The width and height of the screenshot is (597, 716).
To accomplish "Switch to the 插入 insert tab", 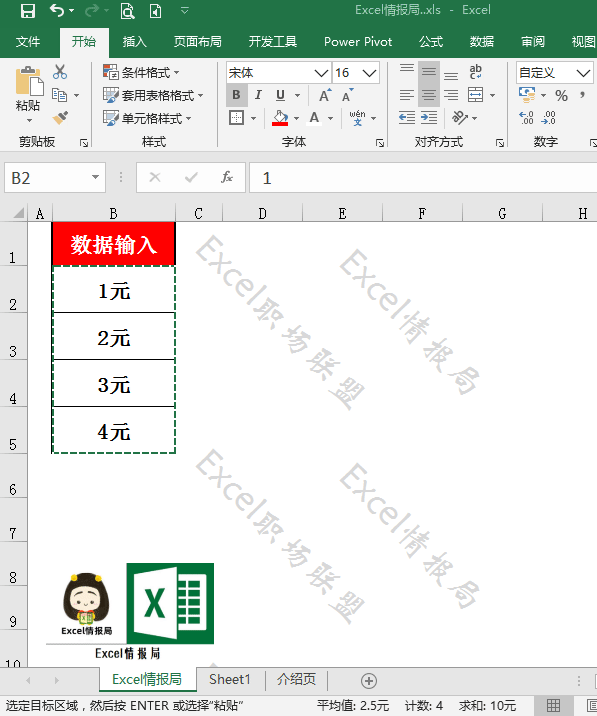I will click(x=134, y=42).
